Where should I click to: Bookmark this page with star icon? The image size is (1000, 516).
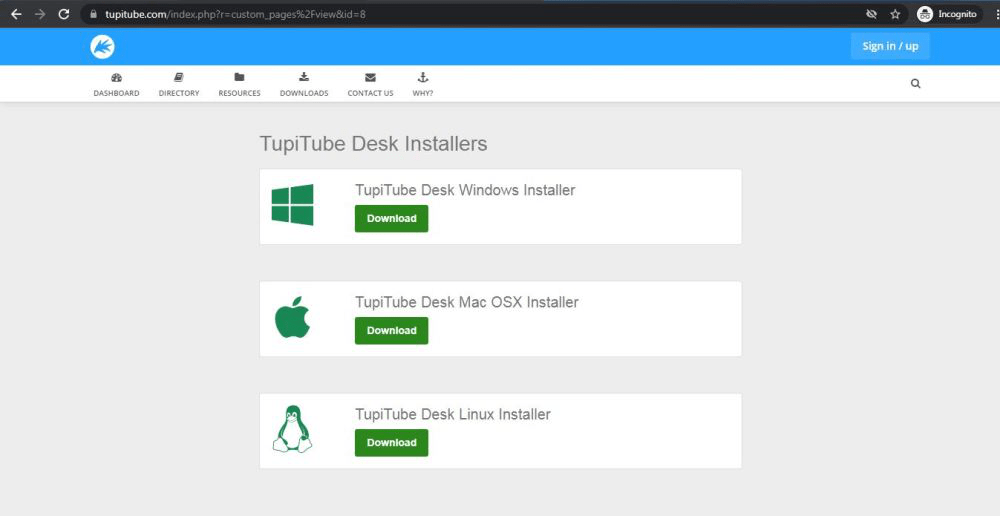895,14
